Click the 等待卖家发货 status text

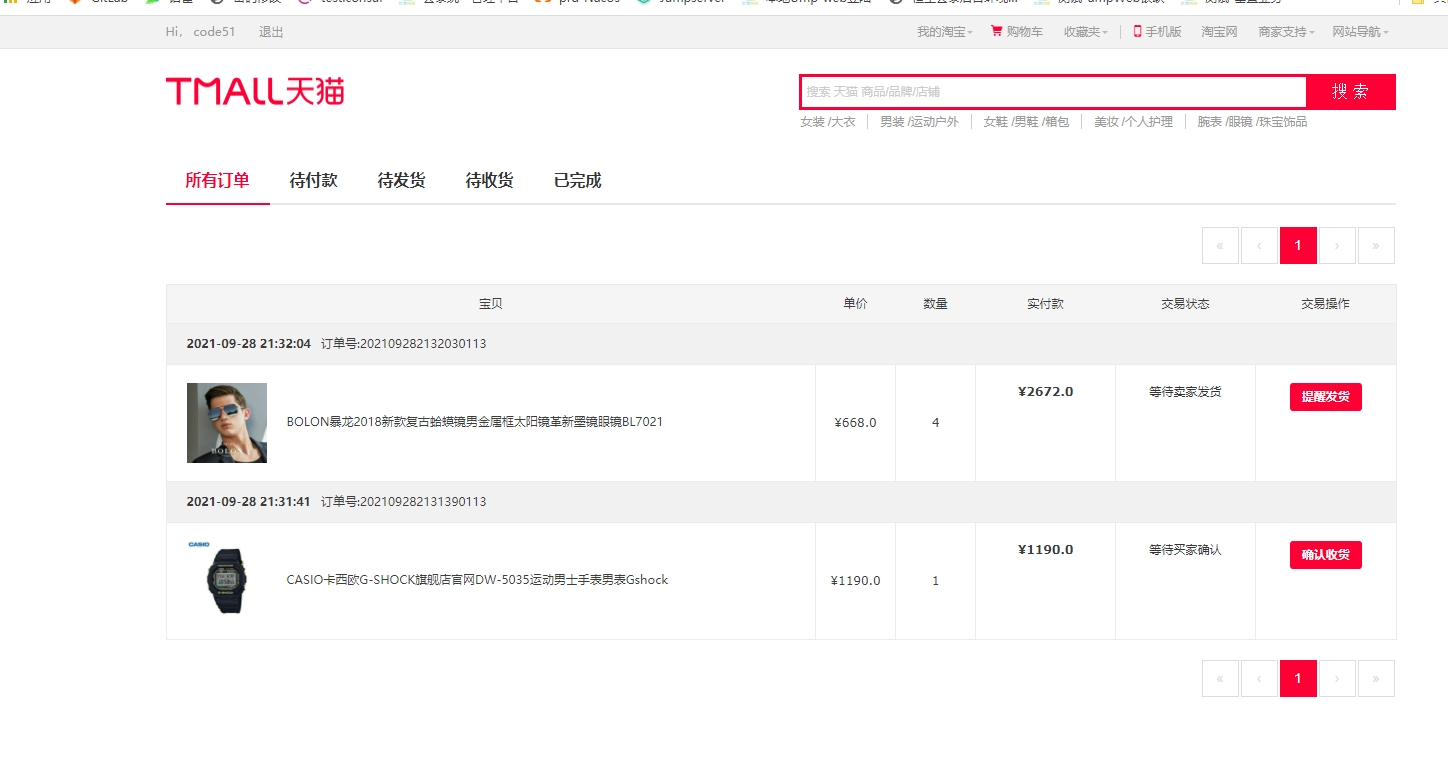(x=1185, y=392)
